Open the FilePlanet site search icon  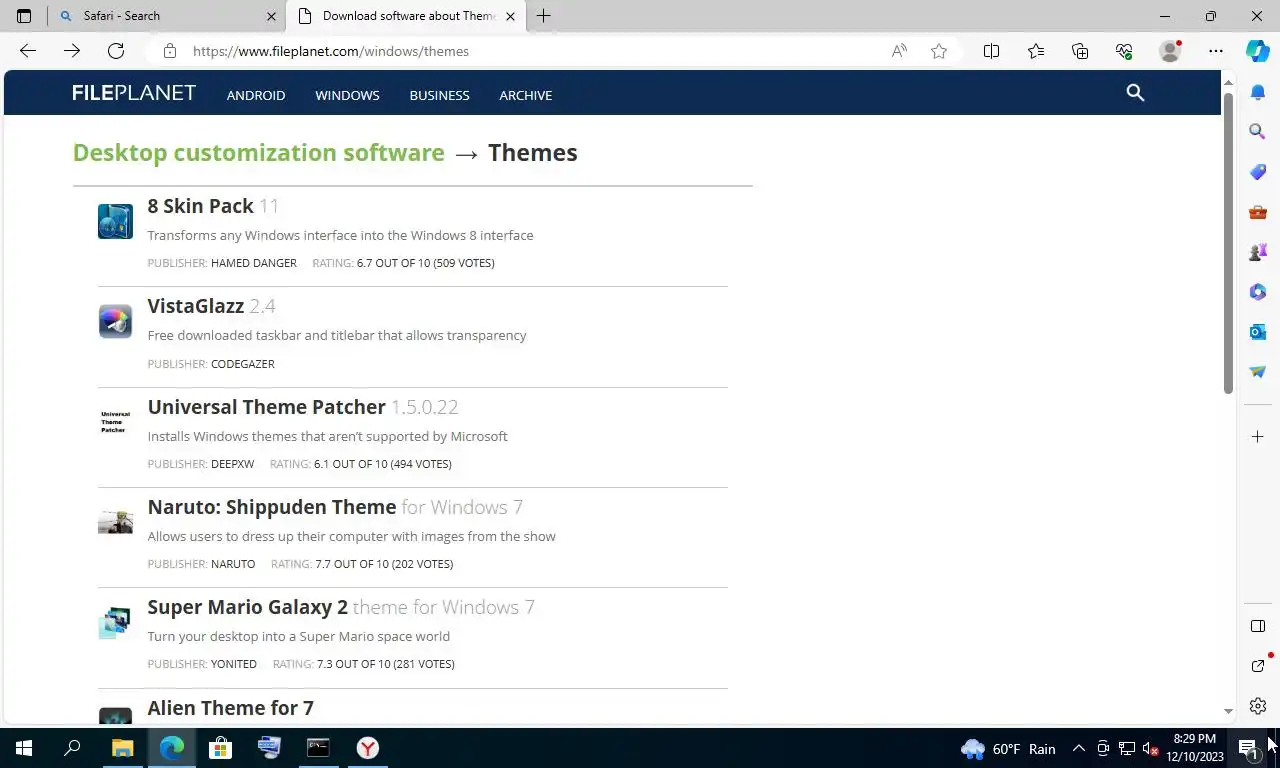click(x=1135, y=93)
